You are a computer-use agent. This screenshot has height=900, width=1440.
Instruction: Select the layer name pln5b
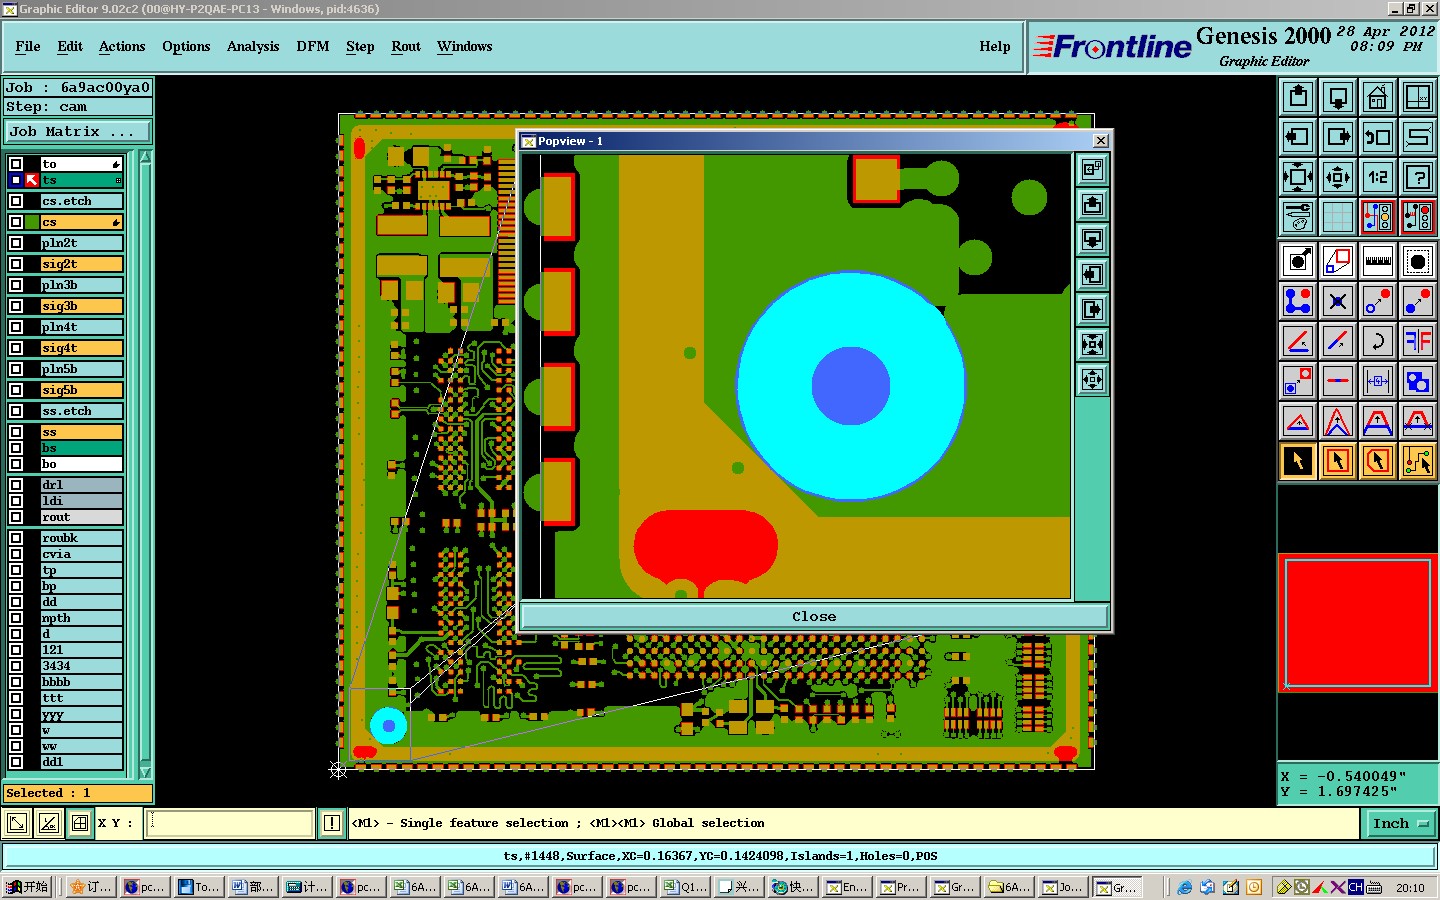point(81,369)
